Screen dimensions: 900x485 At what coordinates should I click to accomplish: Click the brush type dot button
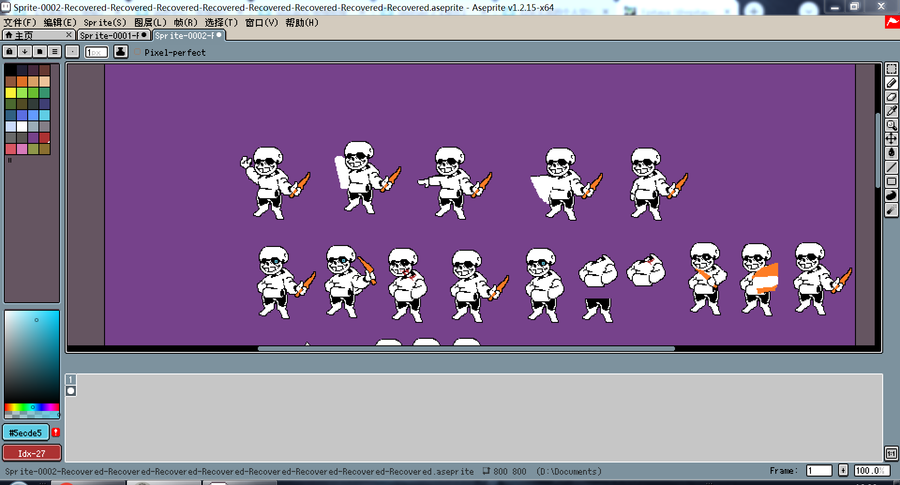(x=72, y=52)
